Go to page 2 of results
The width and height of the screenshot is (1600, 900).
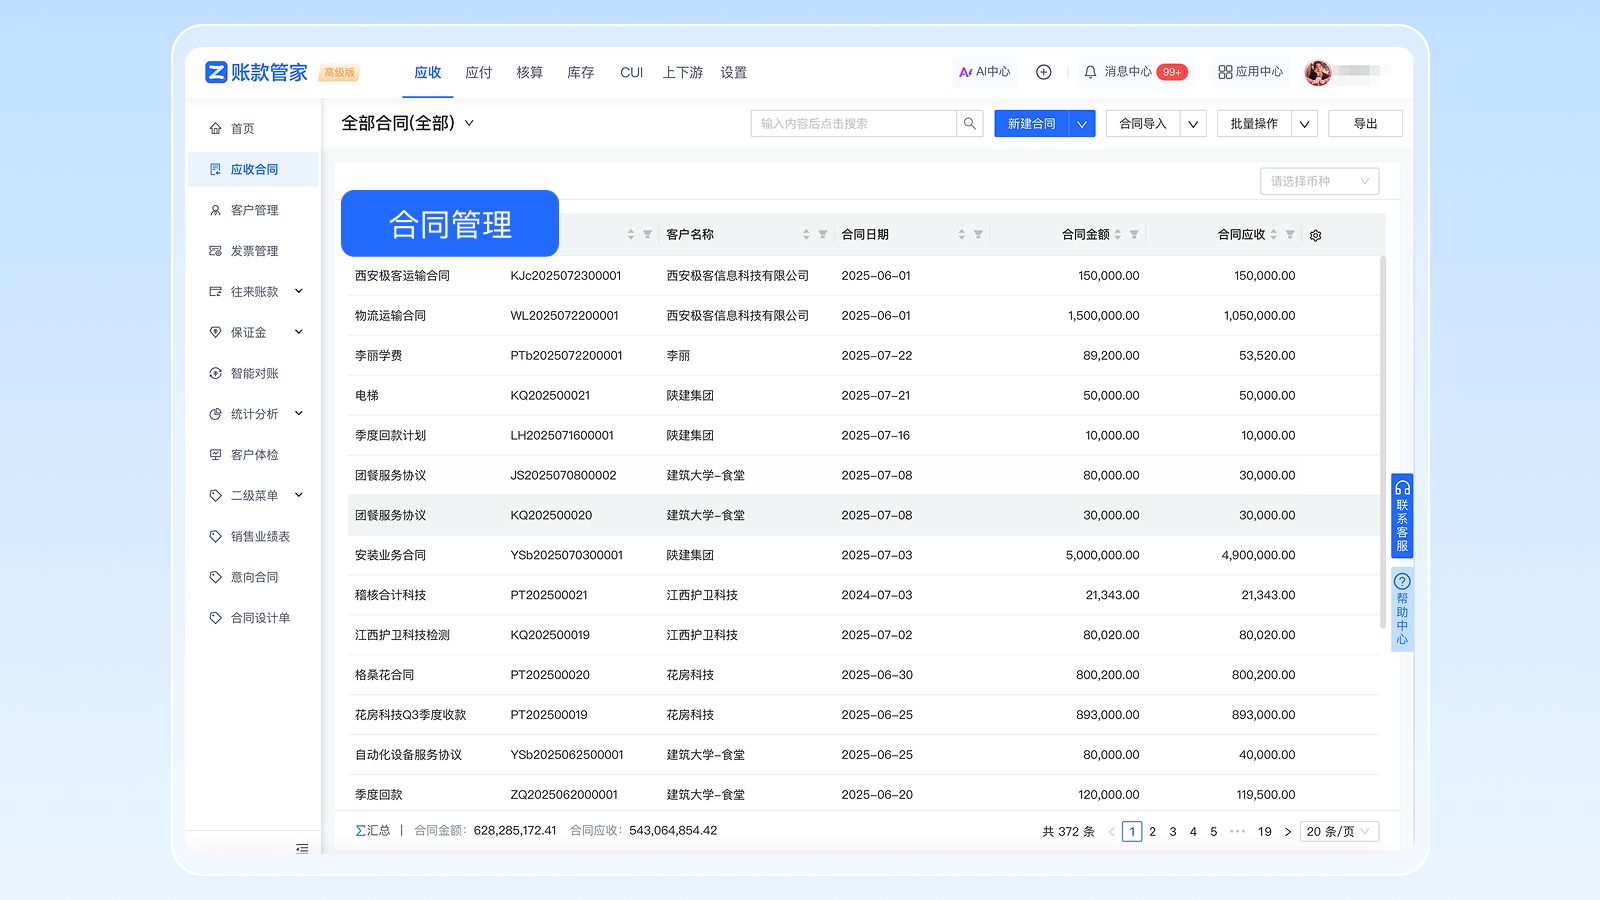click(x=1152, y=831)
